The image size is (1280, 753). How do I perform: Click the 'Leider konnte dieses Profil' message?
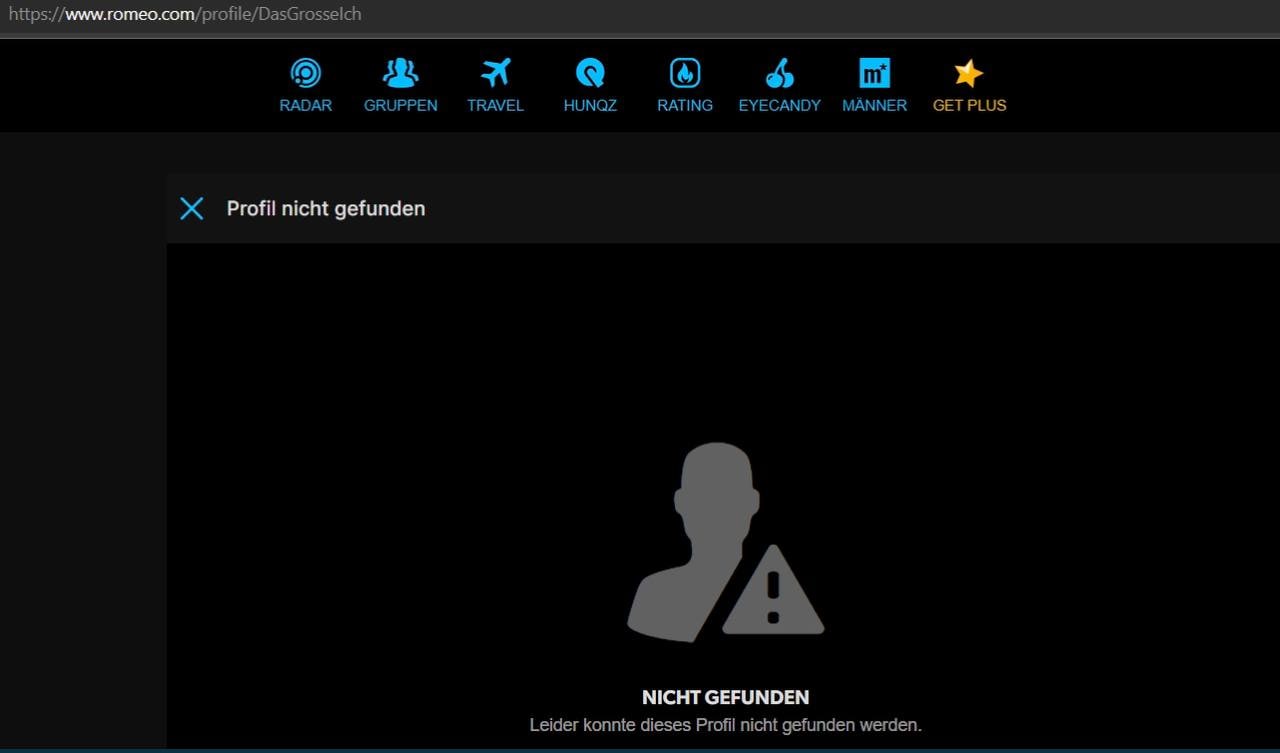[725, 724]
